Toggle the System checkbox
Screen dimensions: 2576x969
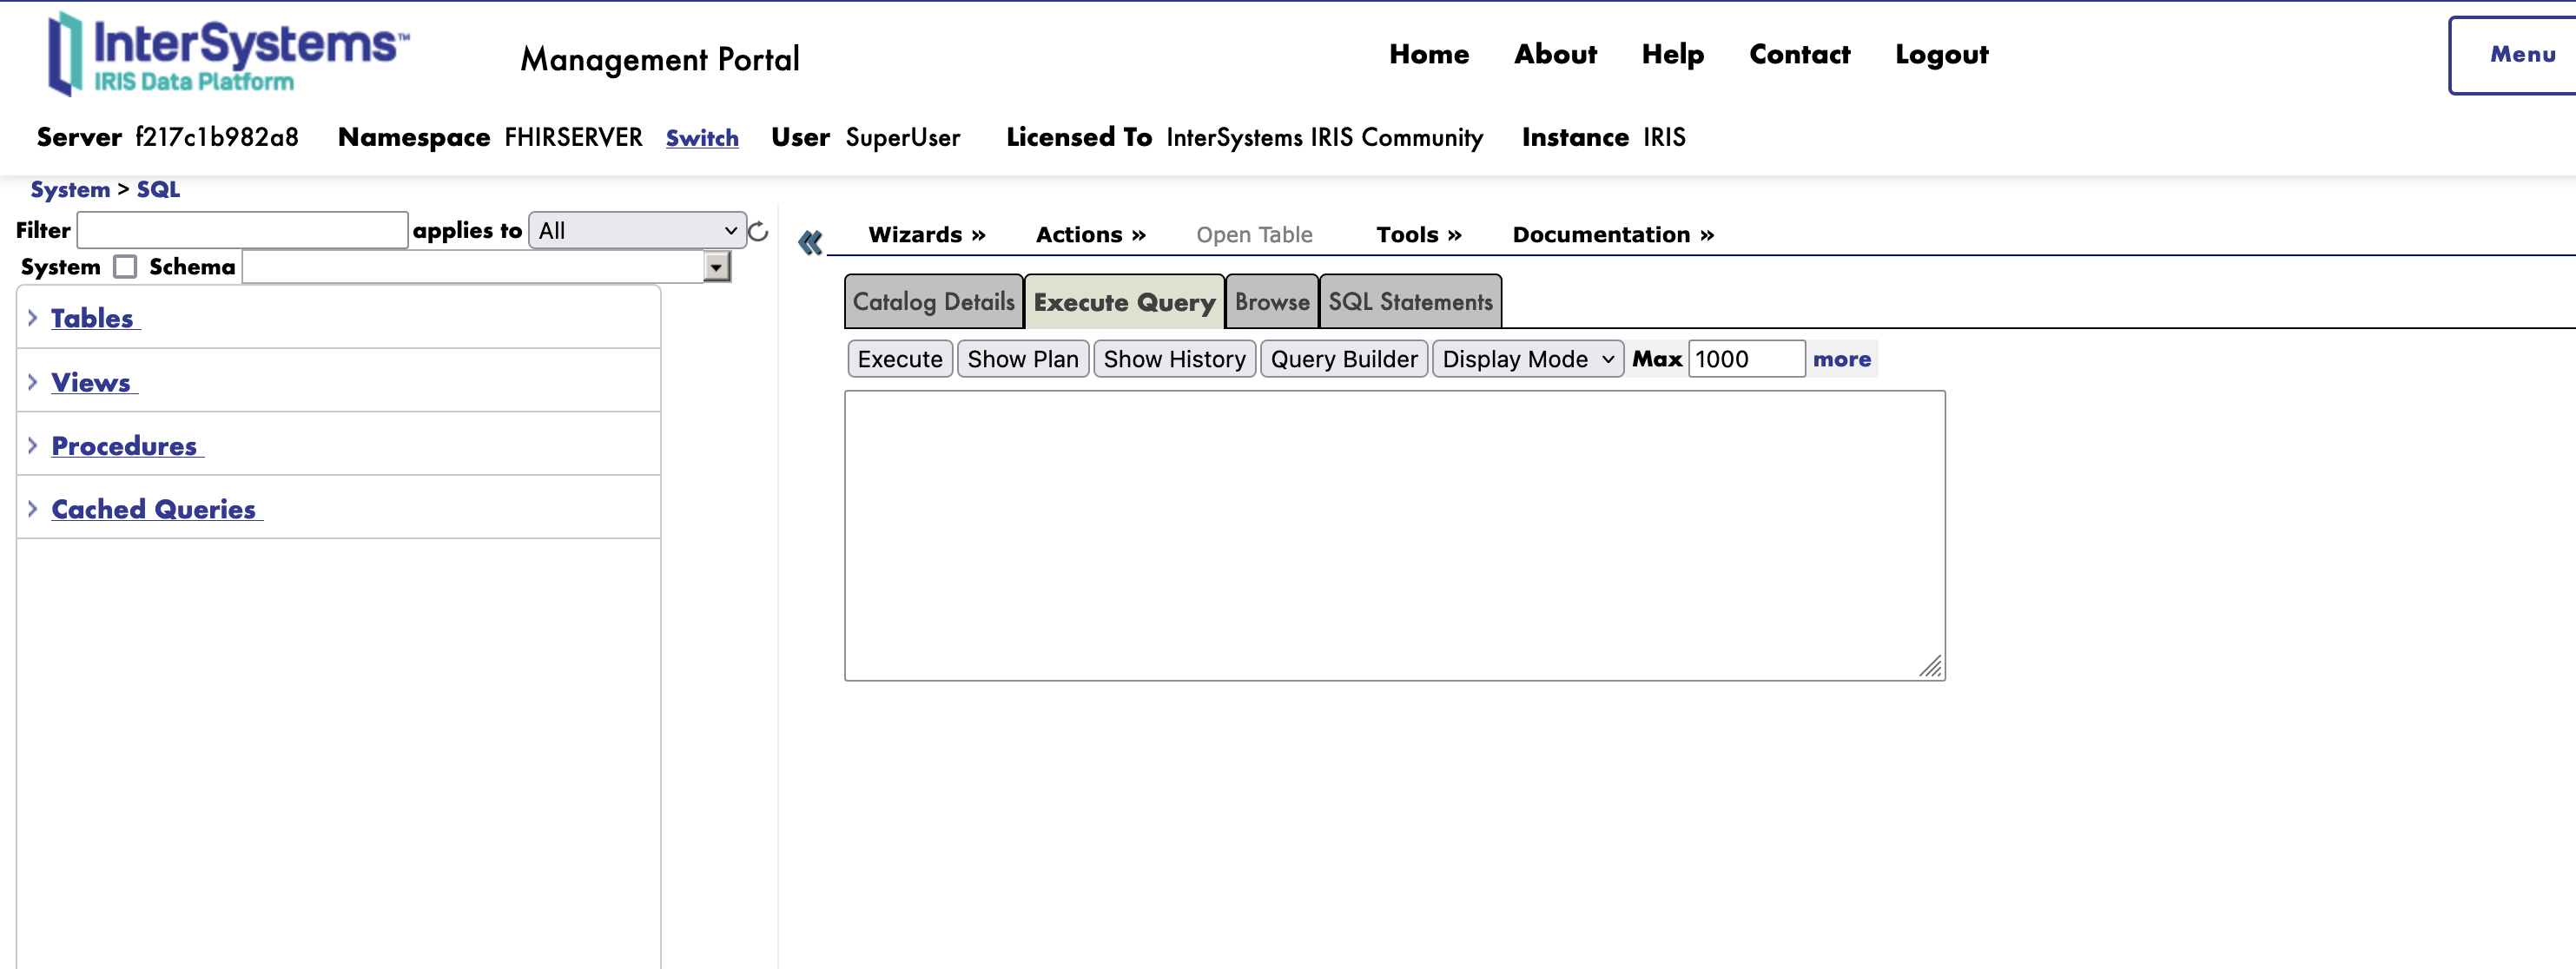[x=125, y=267]
